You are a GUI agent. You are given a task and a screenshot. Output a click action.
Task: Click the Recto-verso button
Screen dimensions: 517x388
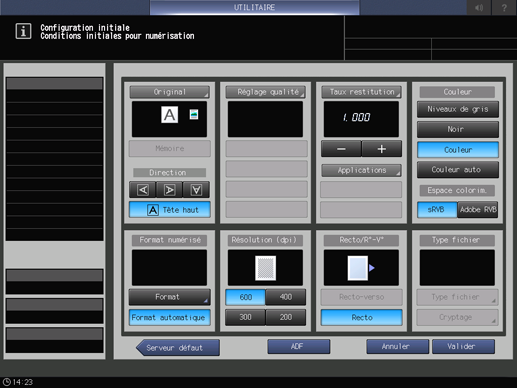(x=362, y=297)
